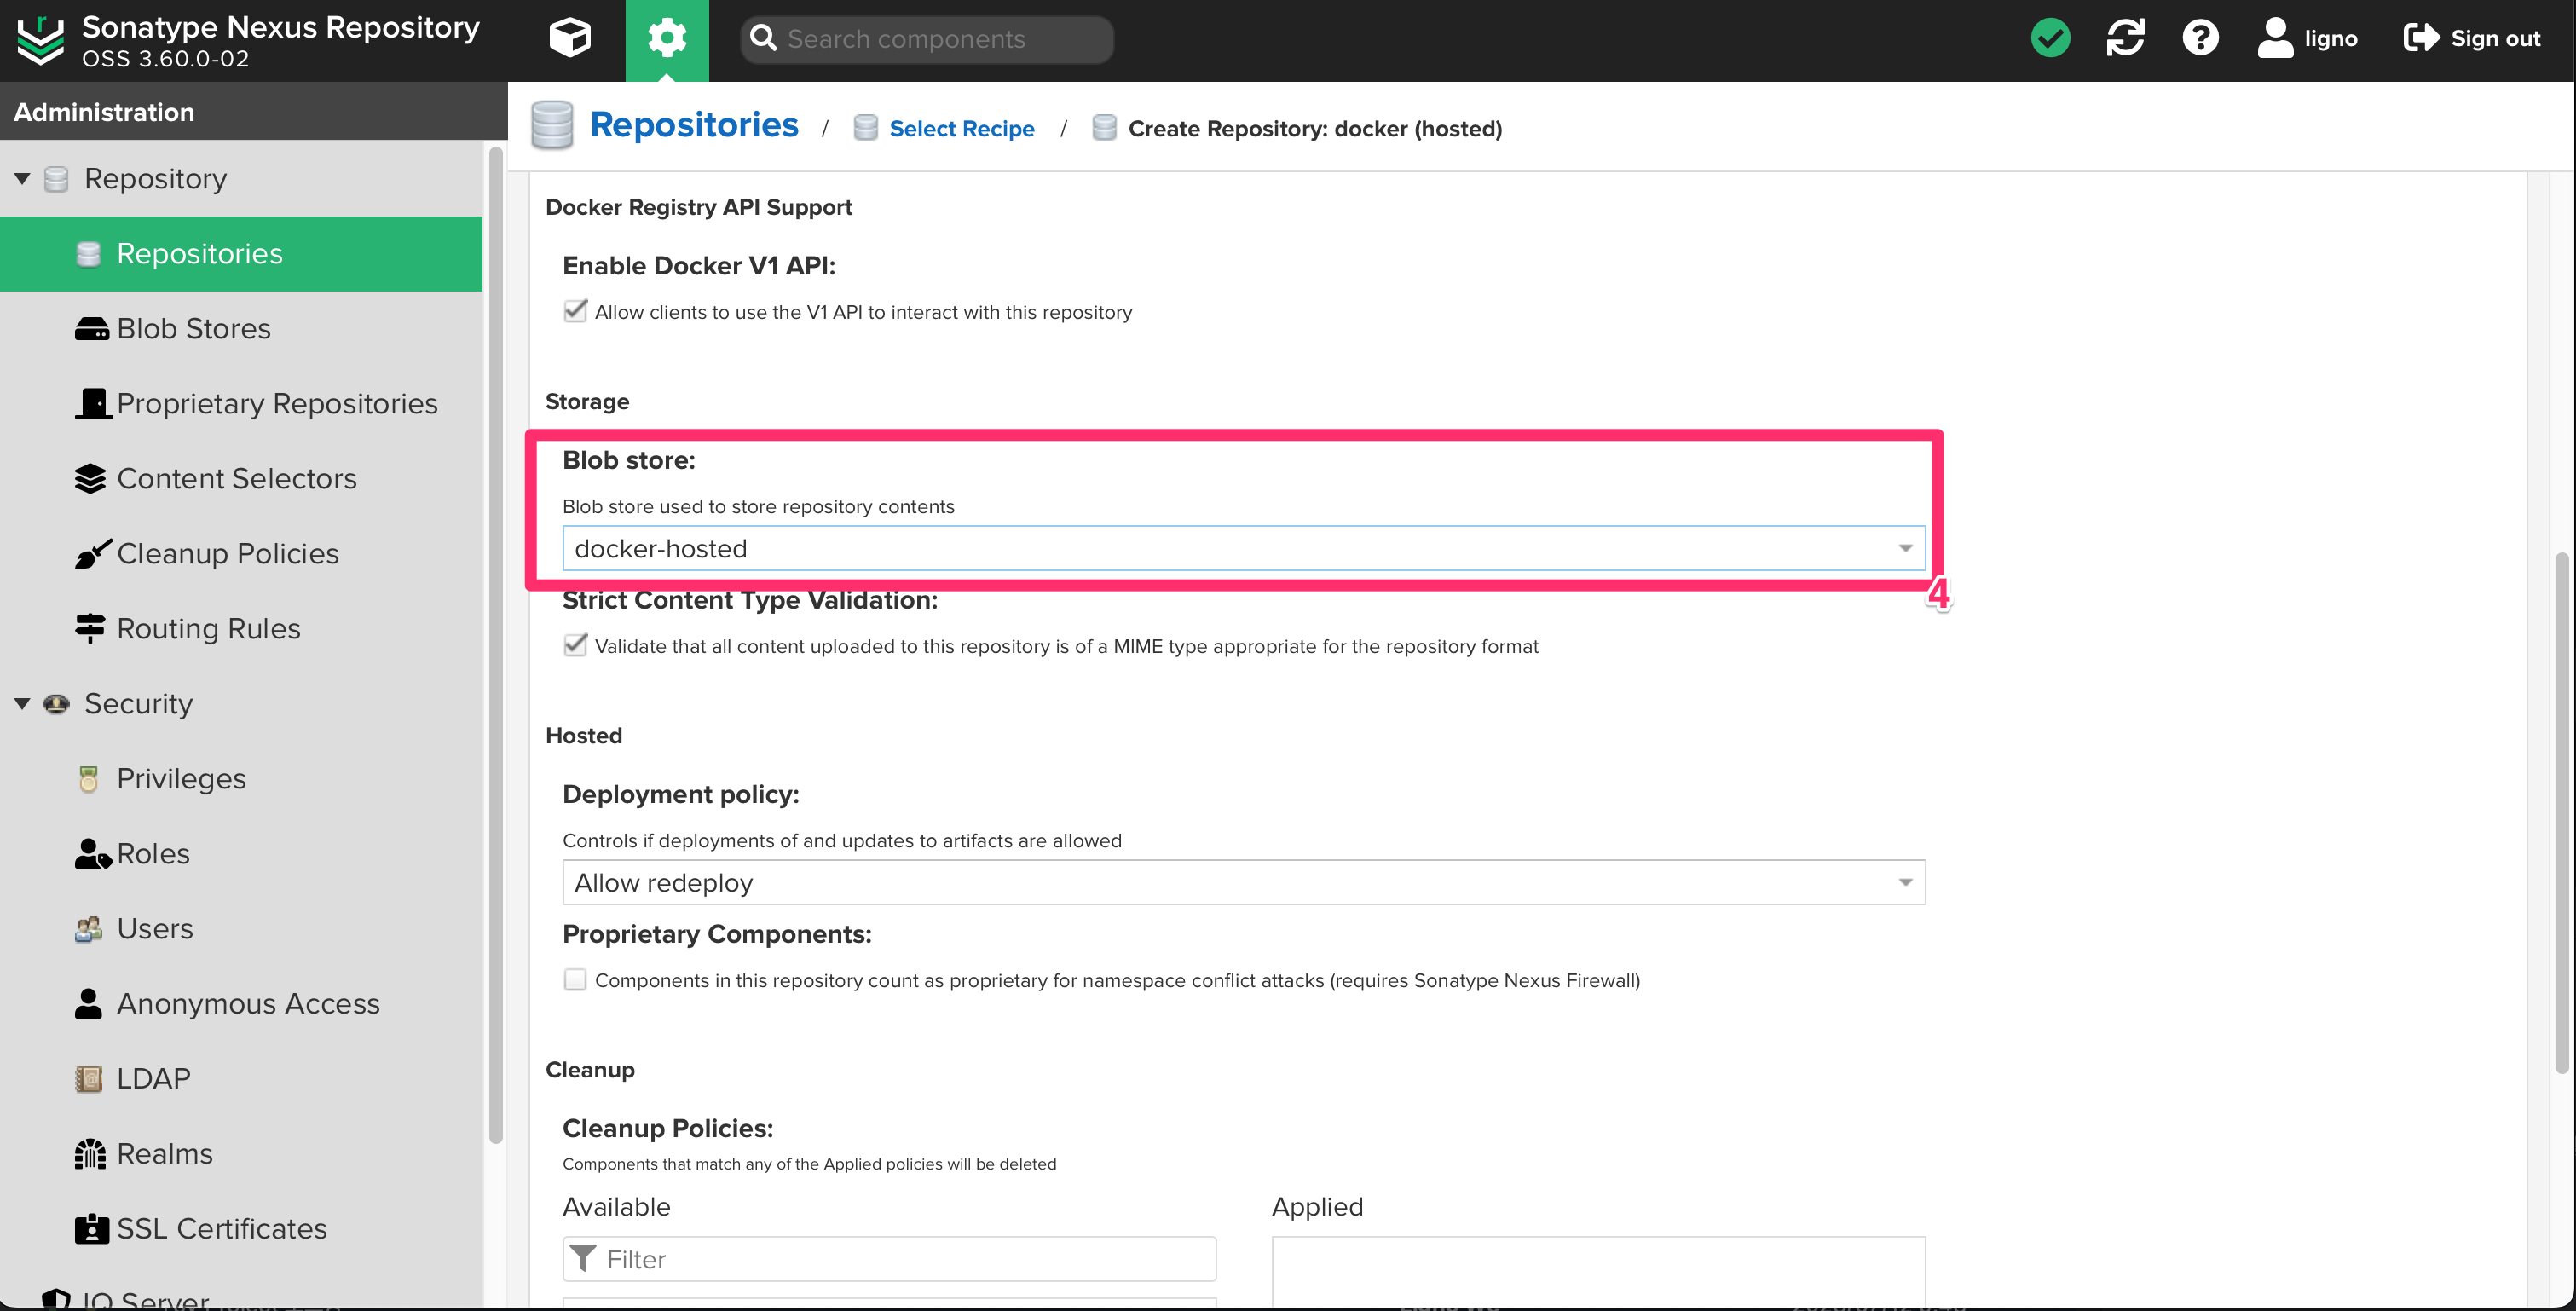Screen dimensions: 2576x1311
Task: Uncheck 'Allow clients to use the V1 API'
Action: point(575,311)
